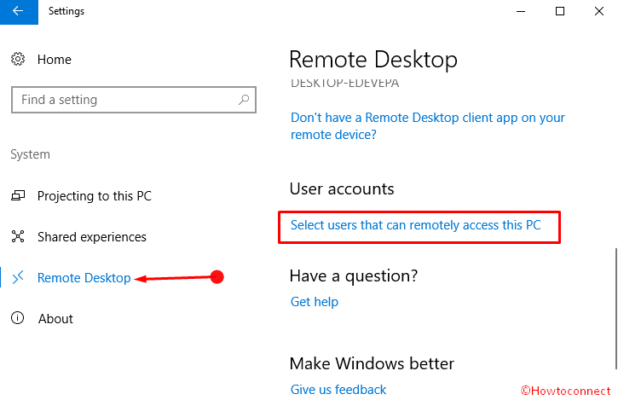Click the search magnifier icon
This screenshot has width=618, height=400.
pos(244,99)
